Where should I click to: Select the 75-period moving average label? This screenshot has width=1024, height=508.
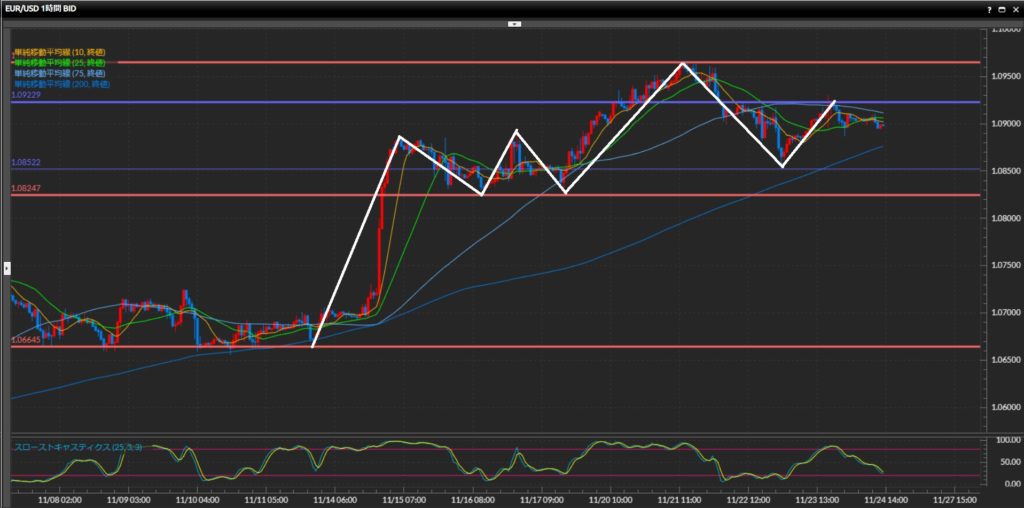pos(59,74)
